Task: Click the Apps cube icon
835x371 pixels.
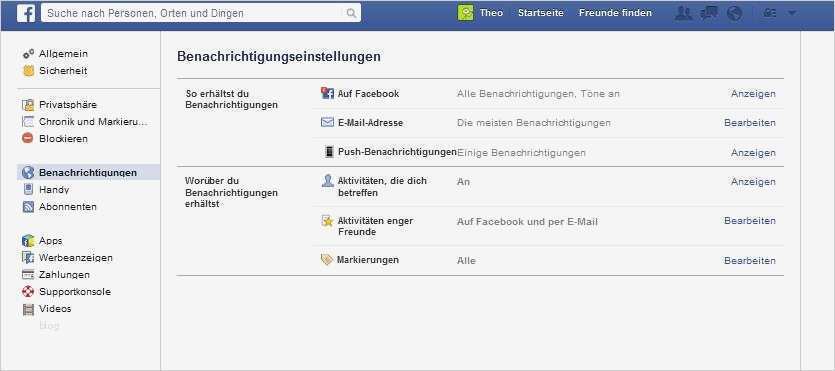Action: [28, 241]
